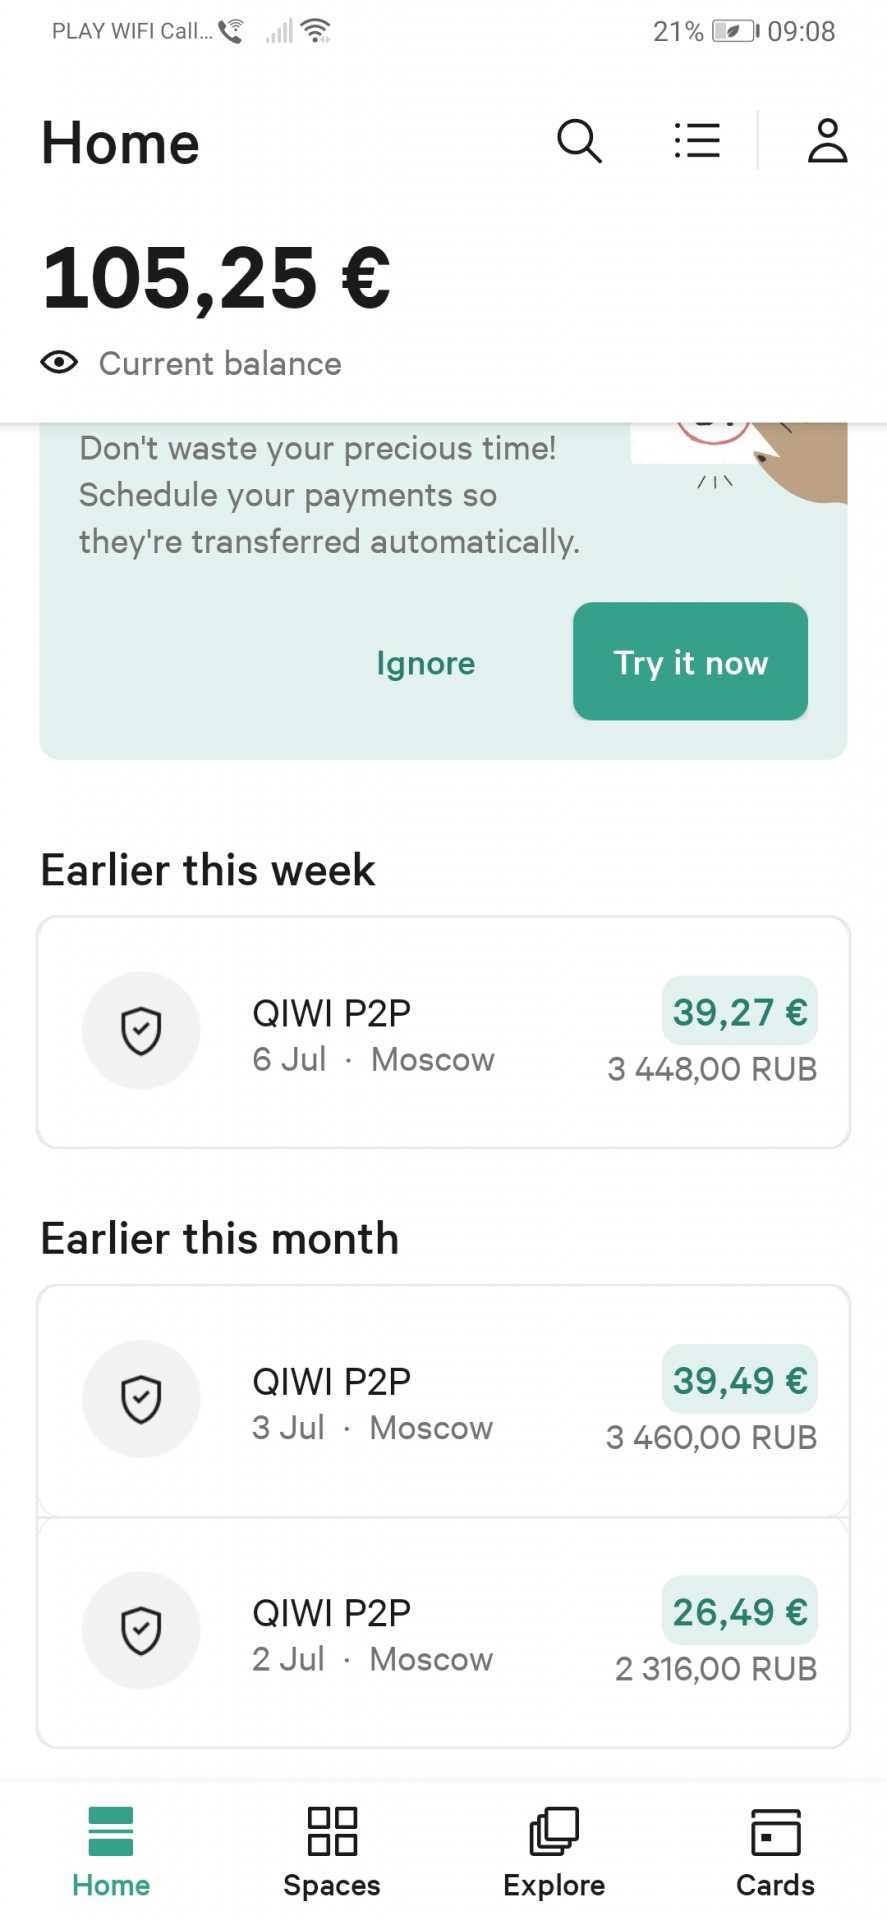The width and height of the screenshot is (887, 1920).
Task: Toggle balance visibility with the eye icon
Action: tap(59, 362)
